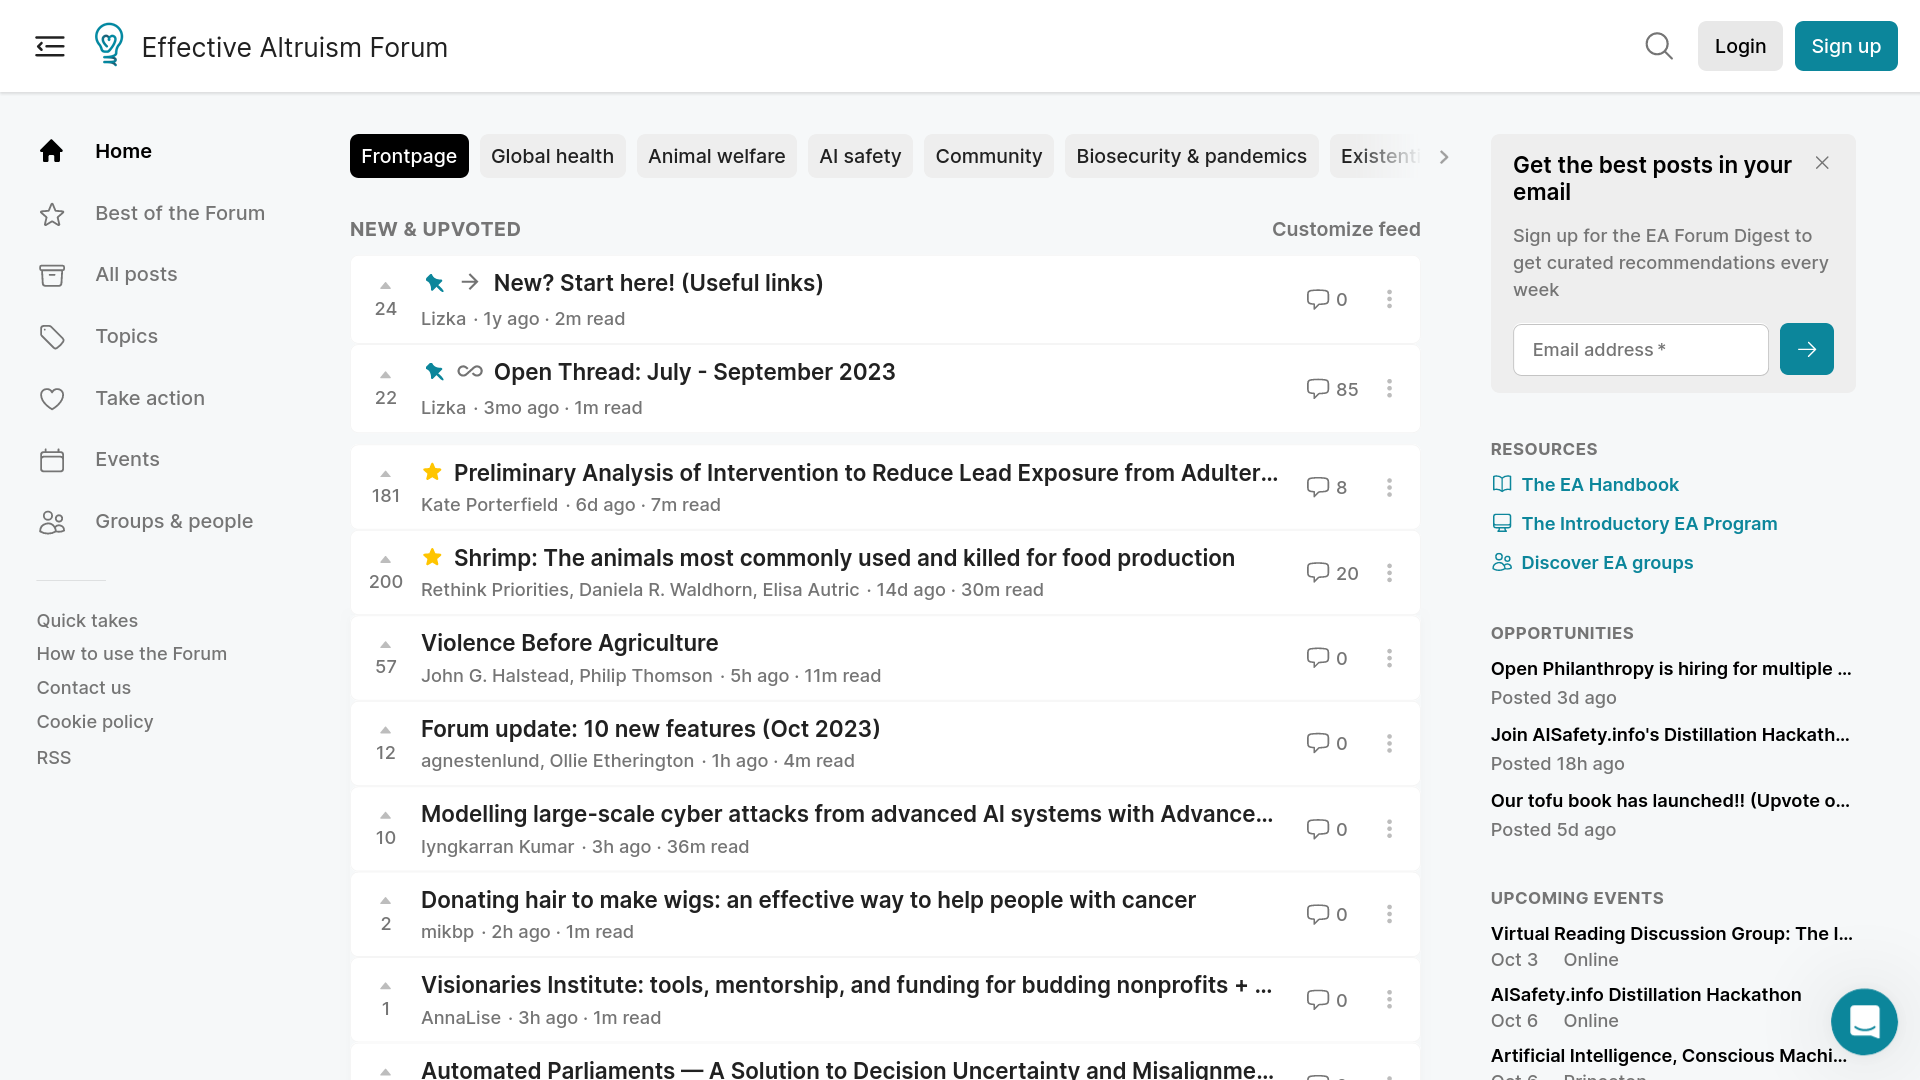1920x1080 pixels.
Task: Upvote the 'New? Start here!' post arrow
Action: coord(386,286)
